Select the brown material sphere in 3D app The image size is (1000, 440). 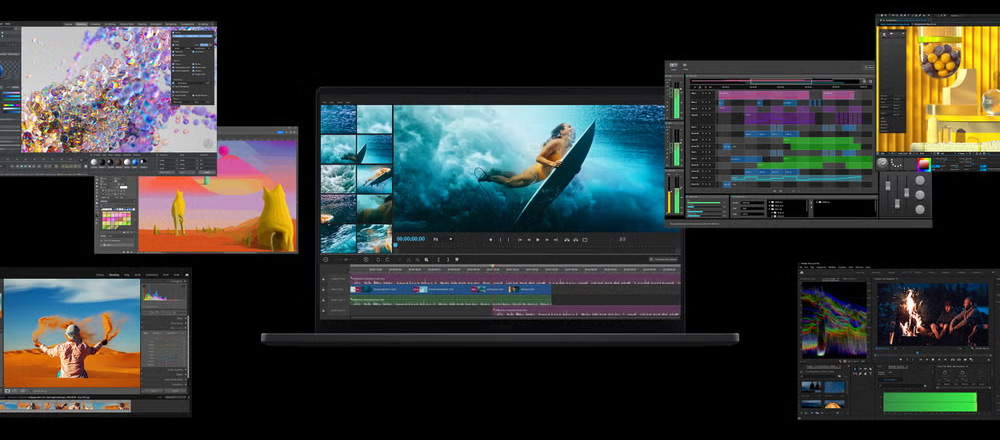click(119, 162)
